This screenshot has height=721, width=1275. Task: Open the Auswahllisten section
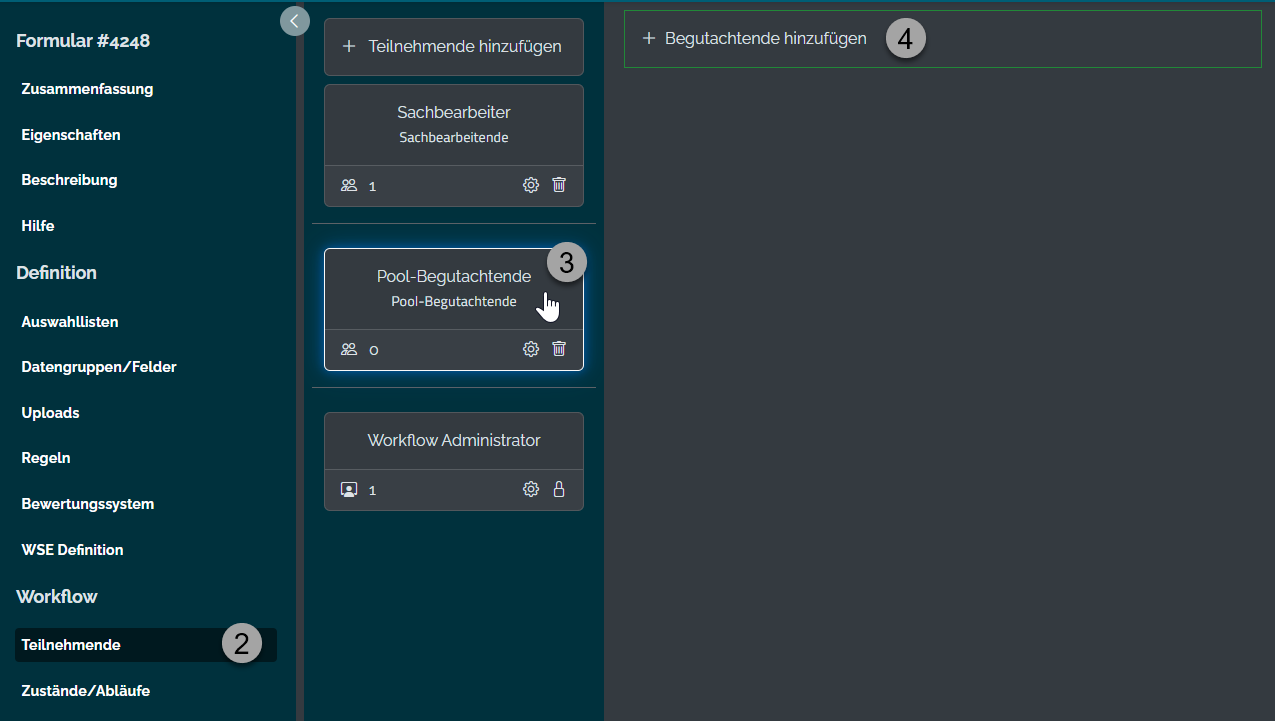[x=70, y=322]
